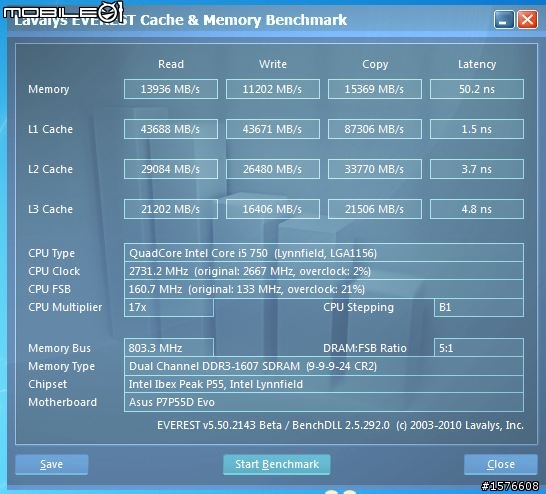The height and width of the screenshot is (494, 546).
Task: Click the red X window close icon
Action: pos(527,19)
